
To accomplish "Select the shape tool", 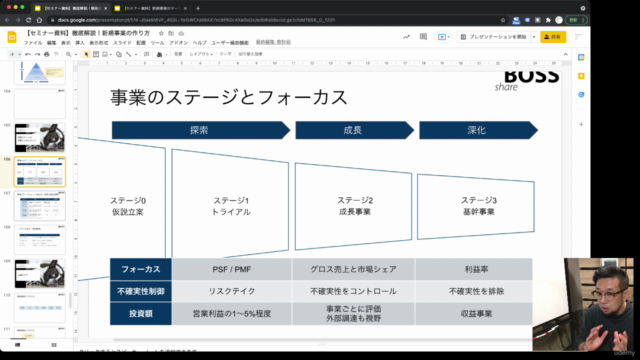I will (119, 54).
